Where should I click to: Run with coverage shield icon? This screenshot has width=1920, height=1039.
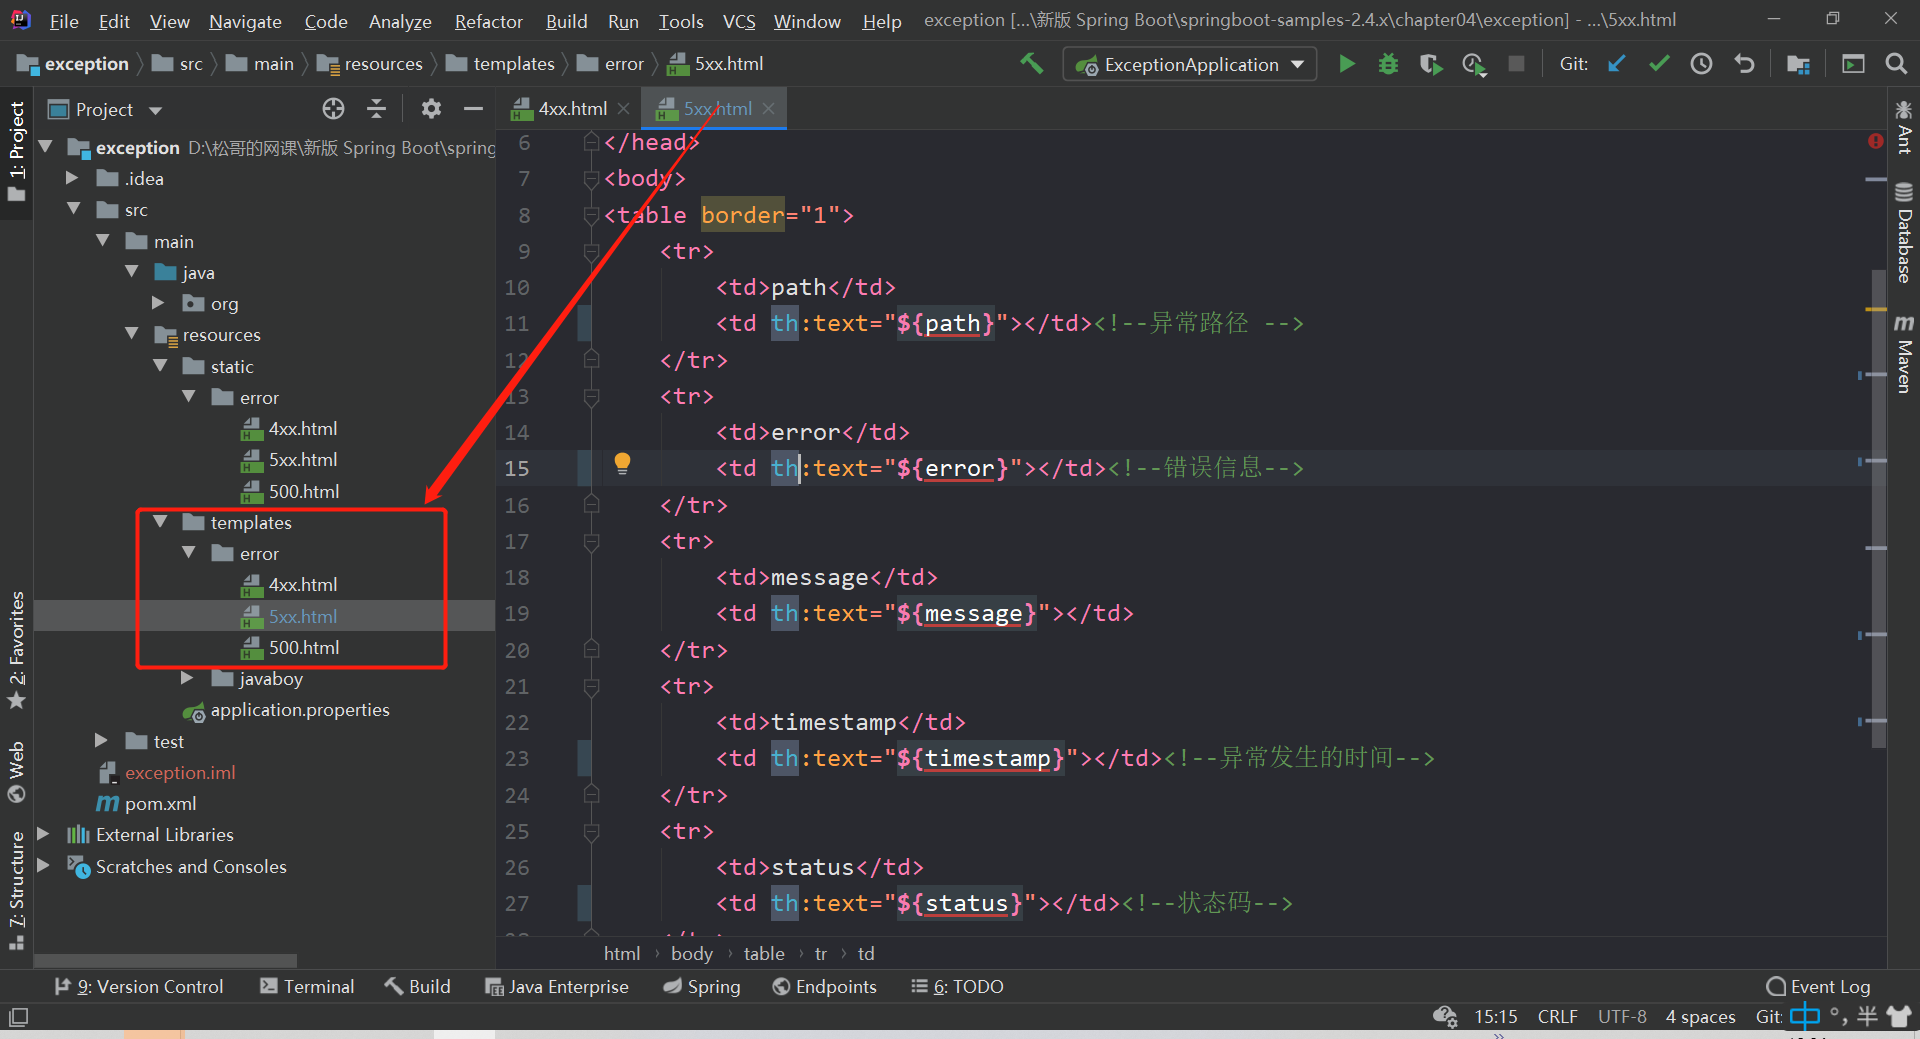click(x=1431, y=64)
